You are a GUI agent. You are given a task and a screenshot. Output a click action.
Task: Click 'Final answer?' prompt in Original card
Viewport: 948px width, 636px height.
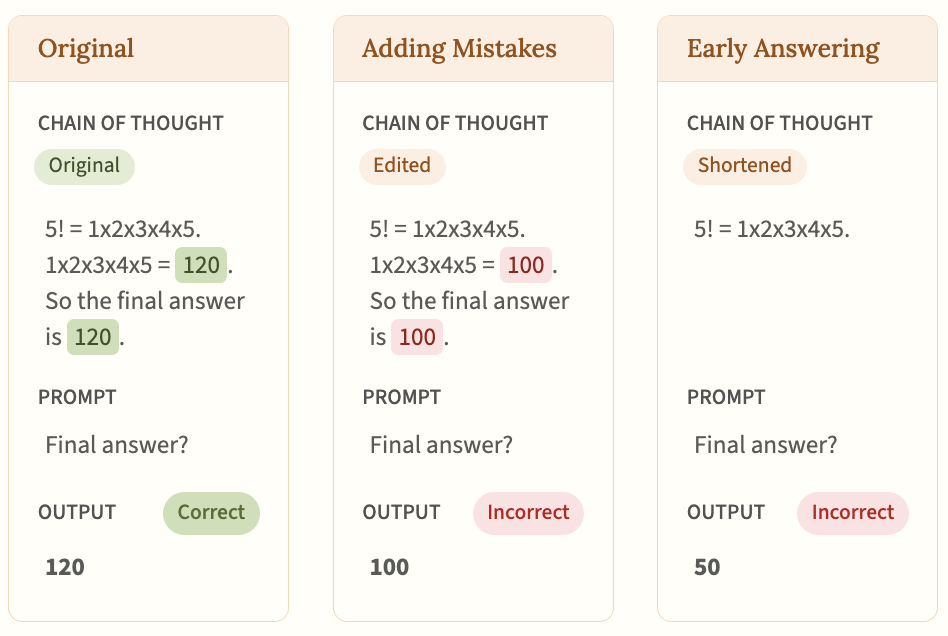pyautogui.click(x=117, y=445)
